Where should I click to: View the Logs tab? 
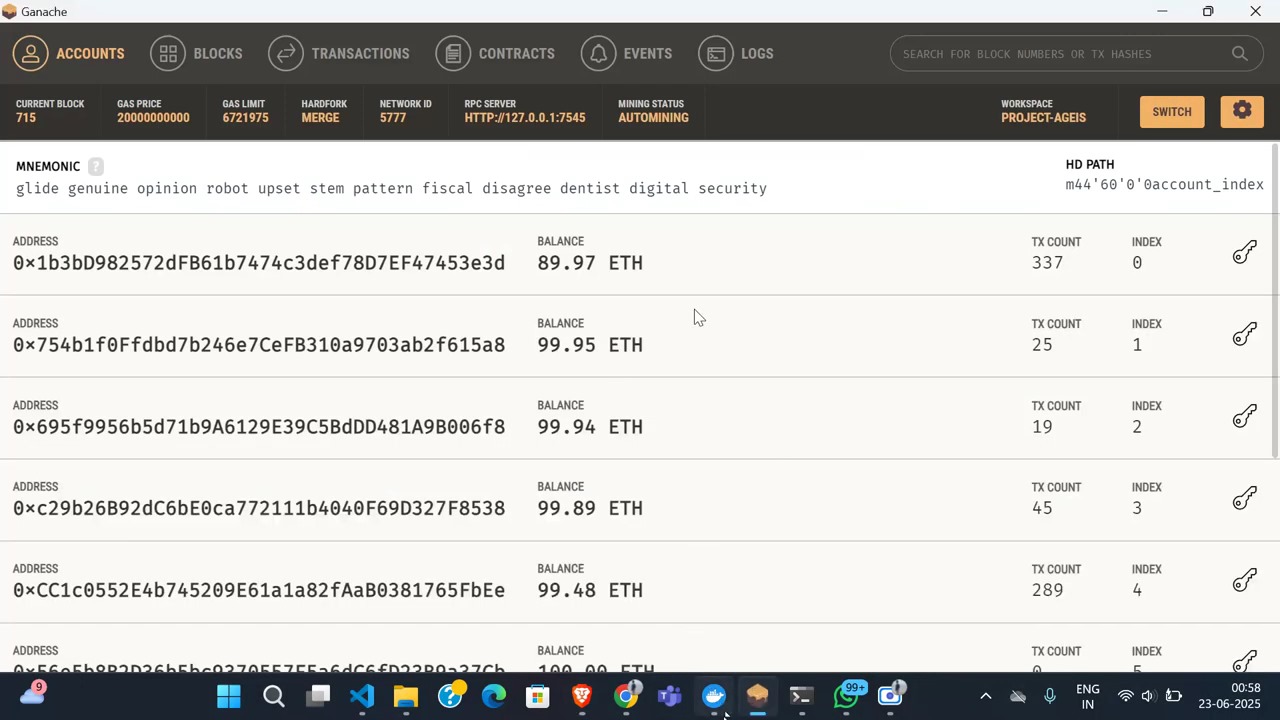(x=736, y=54)
